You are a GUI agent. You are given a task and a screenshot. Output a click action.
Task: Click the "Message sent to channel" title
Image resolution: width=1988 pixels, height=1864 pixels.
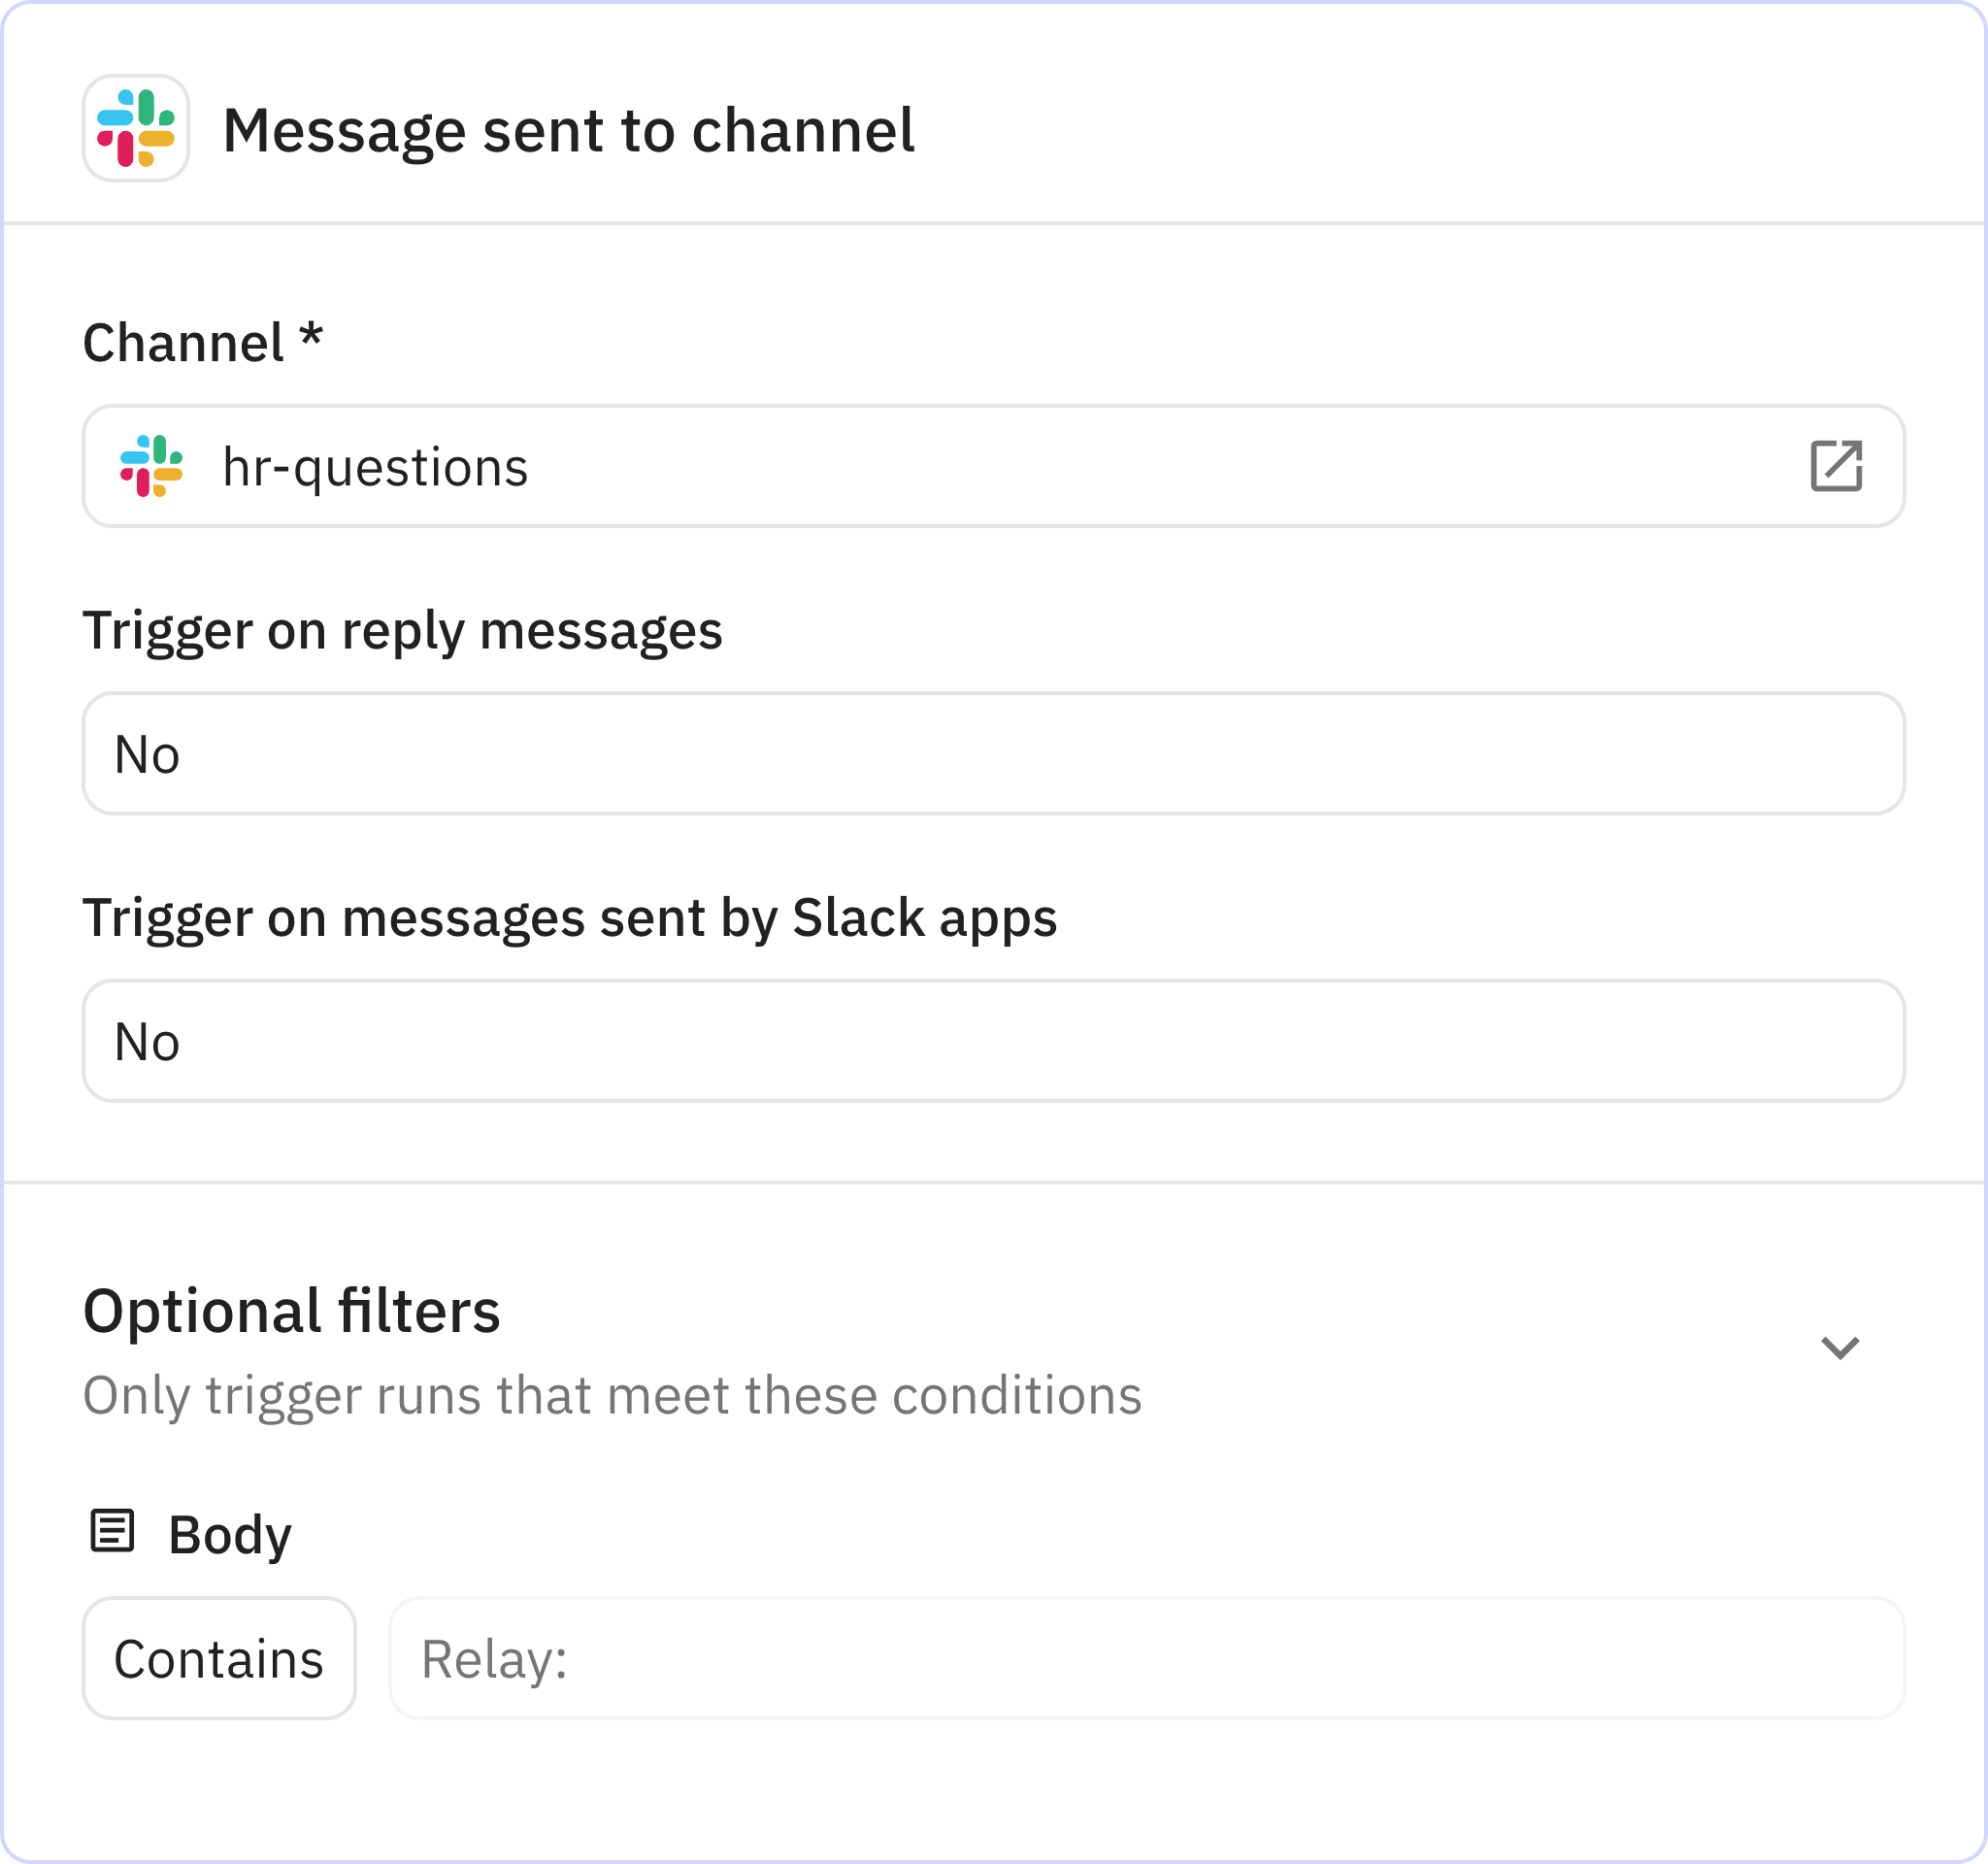point(569,129)
